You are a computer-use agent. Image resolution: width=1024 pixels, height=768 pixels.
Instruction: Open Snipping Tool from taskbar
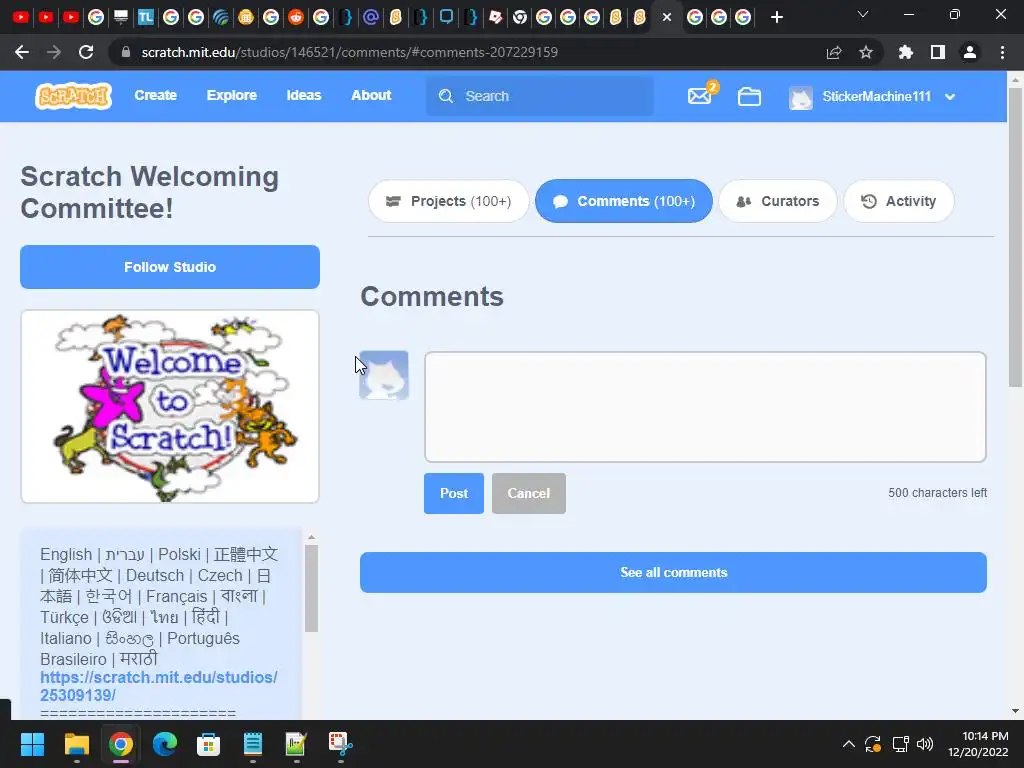[x=340, y=744]
